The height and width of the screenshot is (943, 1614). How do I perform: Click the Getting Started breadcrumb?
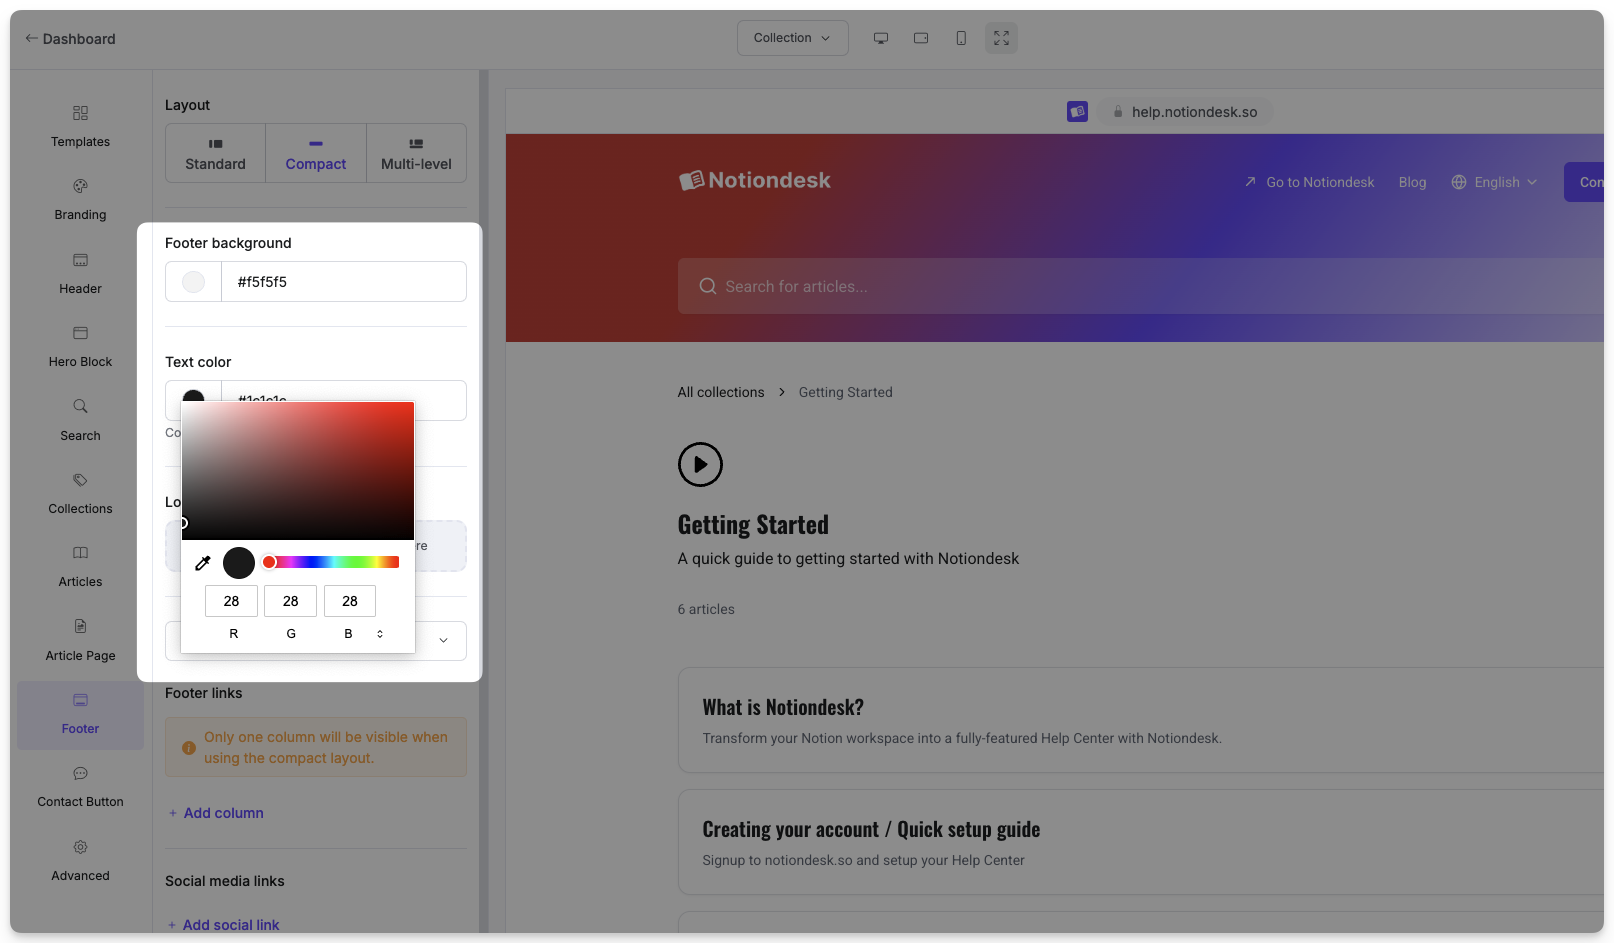click(x=845, y=392)
